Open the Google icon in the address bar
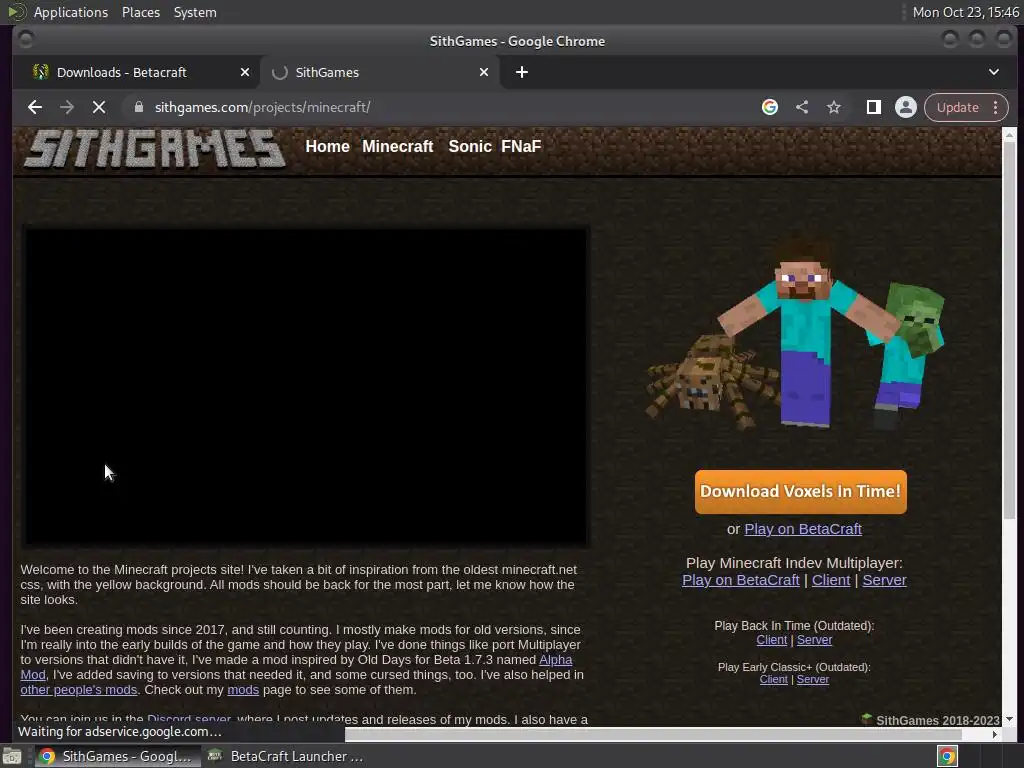Viewport: 1024px width, 768px height. coord(770,107)
